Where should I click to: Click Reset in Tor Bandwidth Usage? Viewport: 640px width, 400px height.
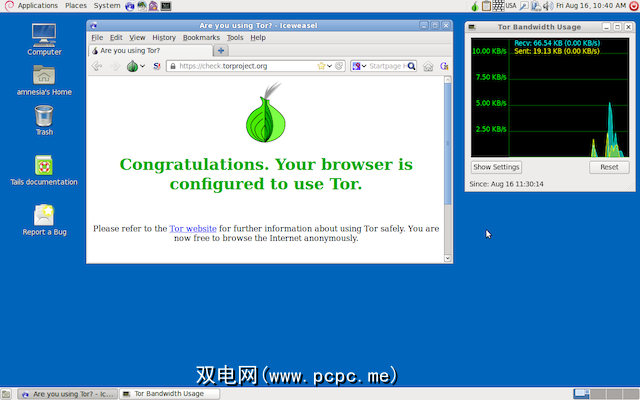609,167
